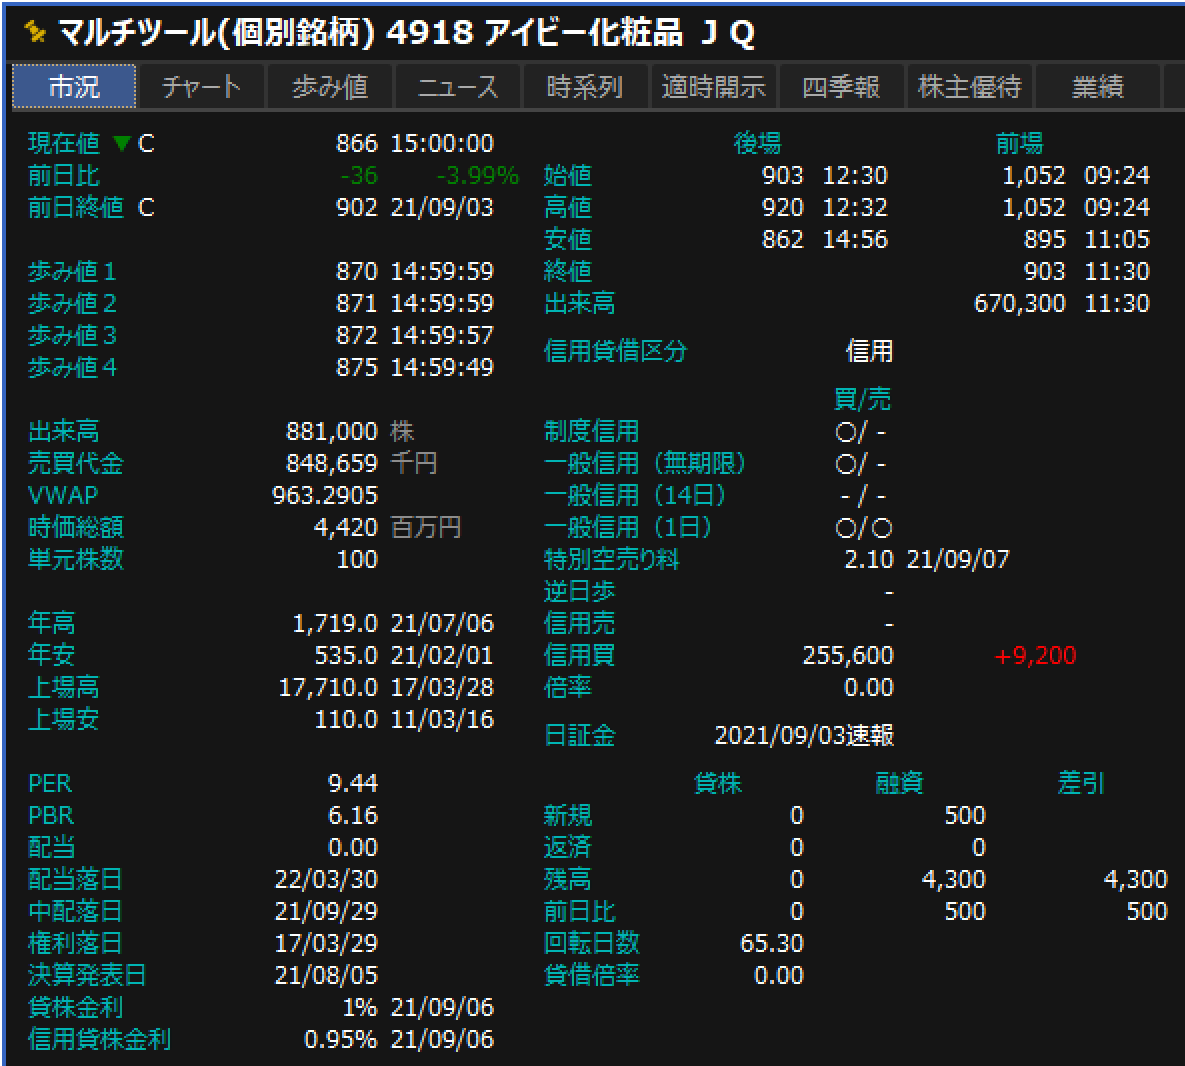Click 一般信用（無期限） row label
Screen dimensions: 1185x1066
[x=645, y=463]
